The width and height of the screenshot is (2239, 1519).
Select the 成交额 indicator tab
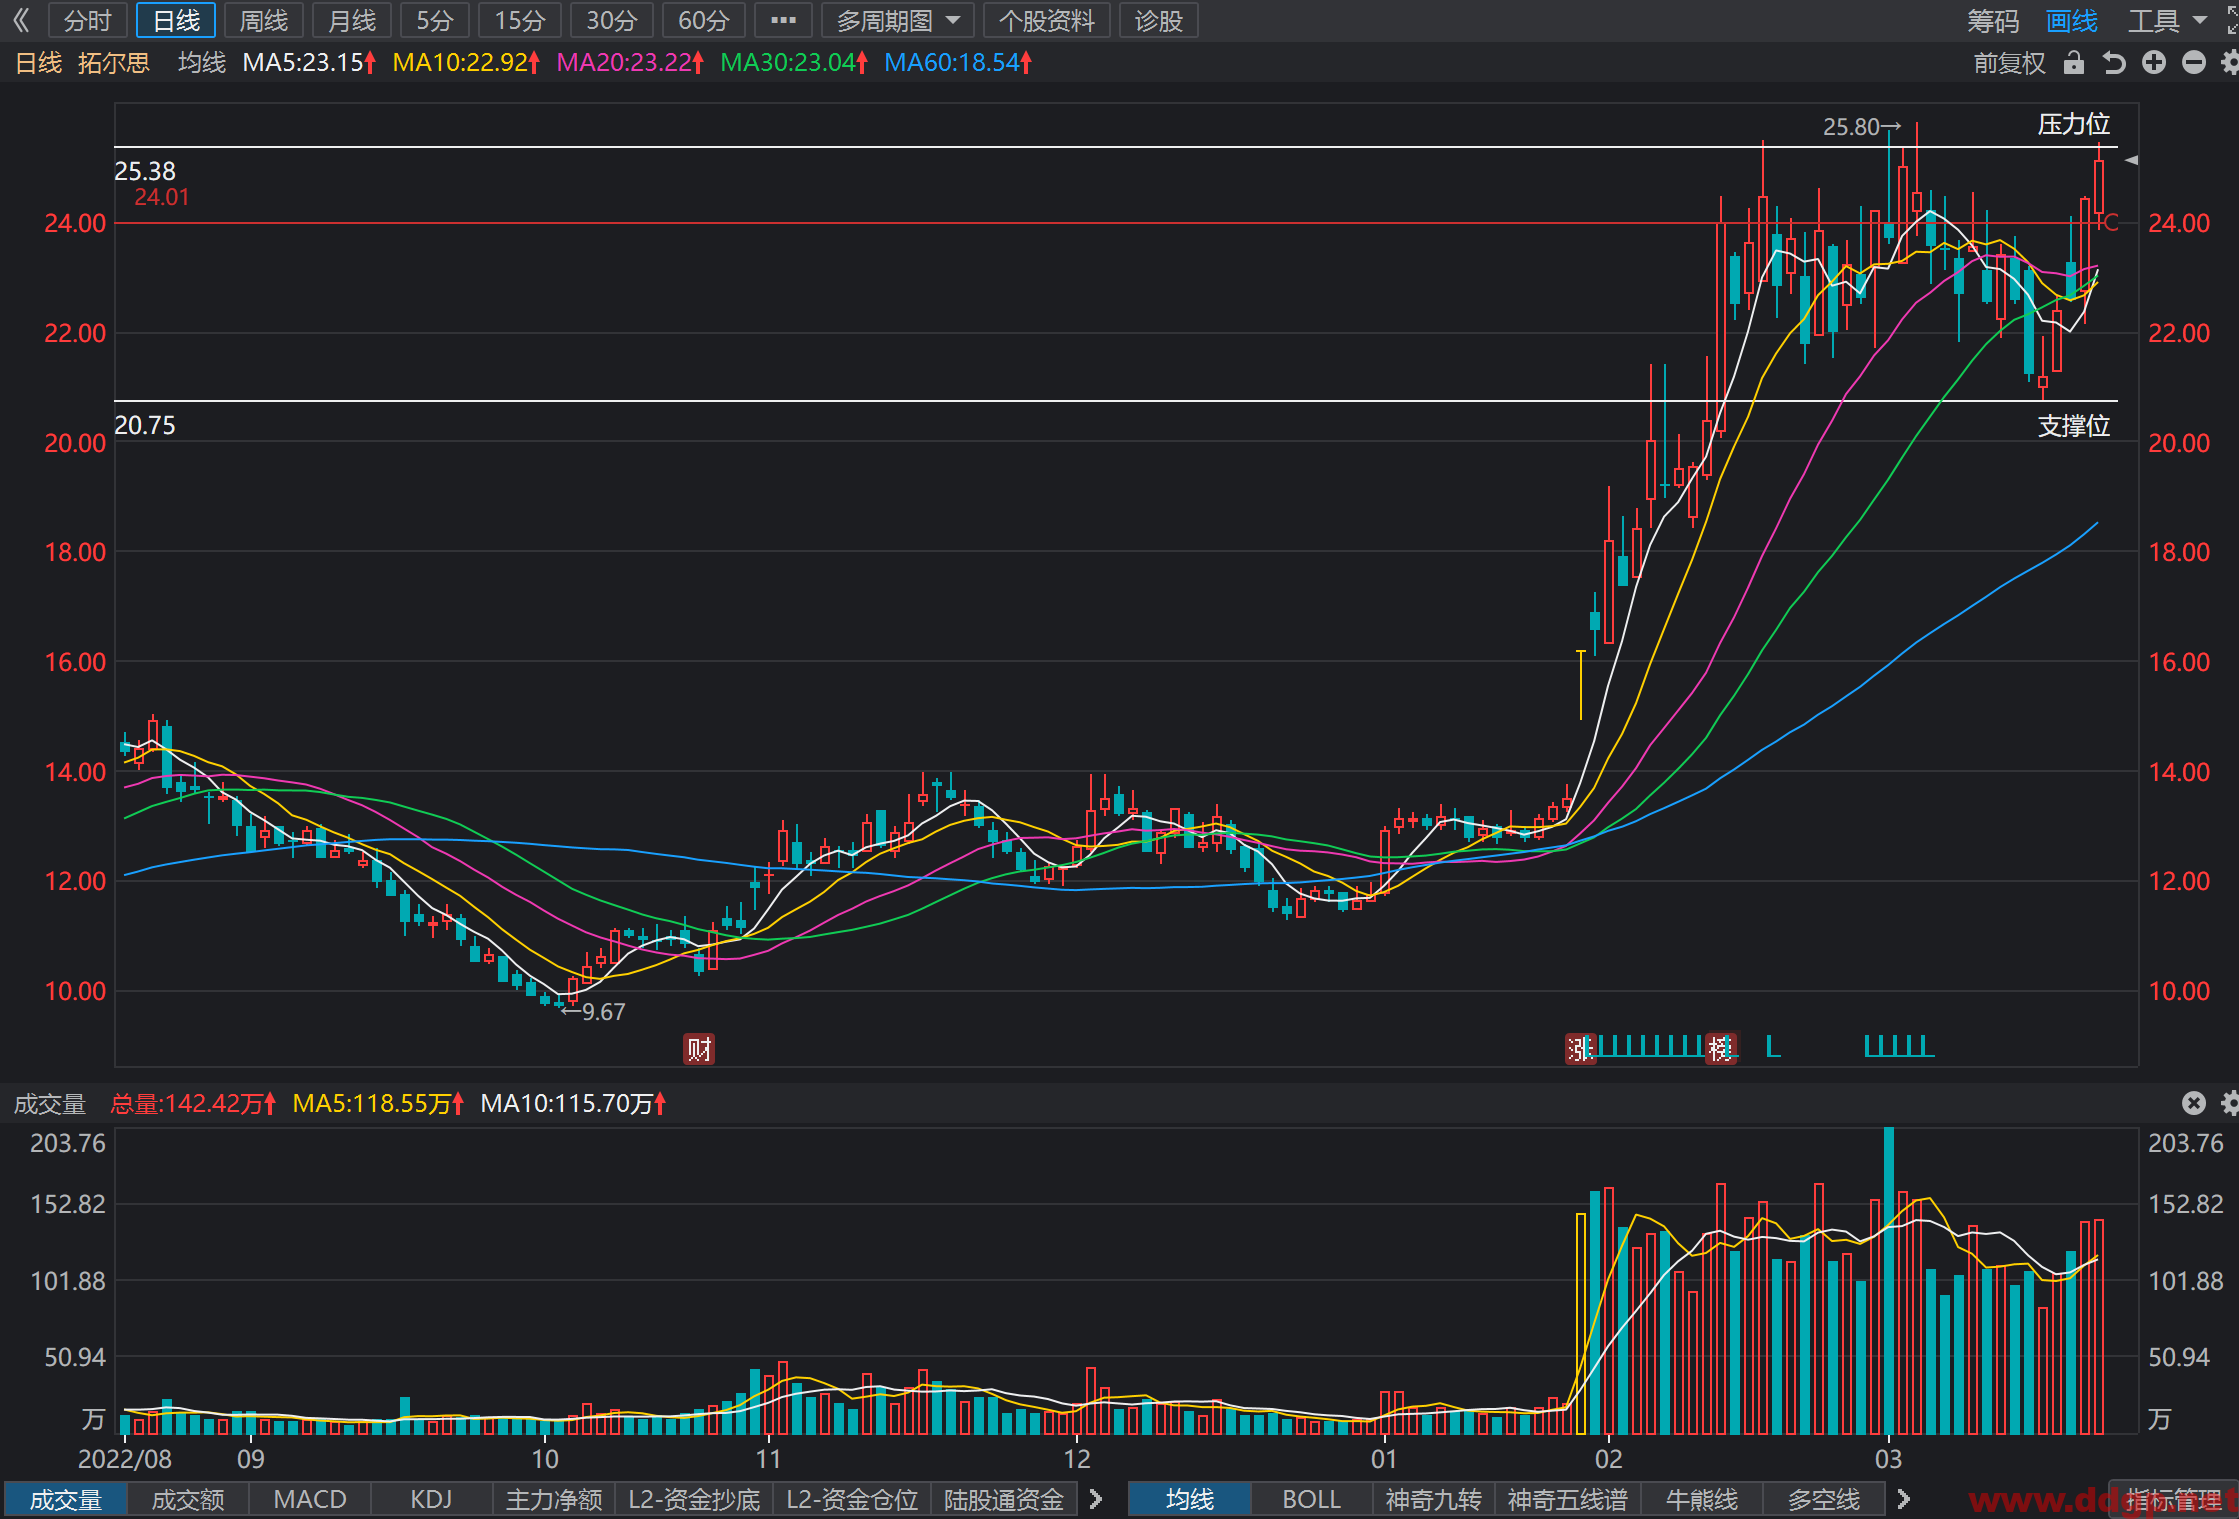pos(188,1499)
